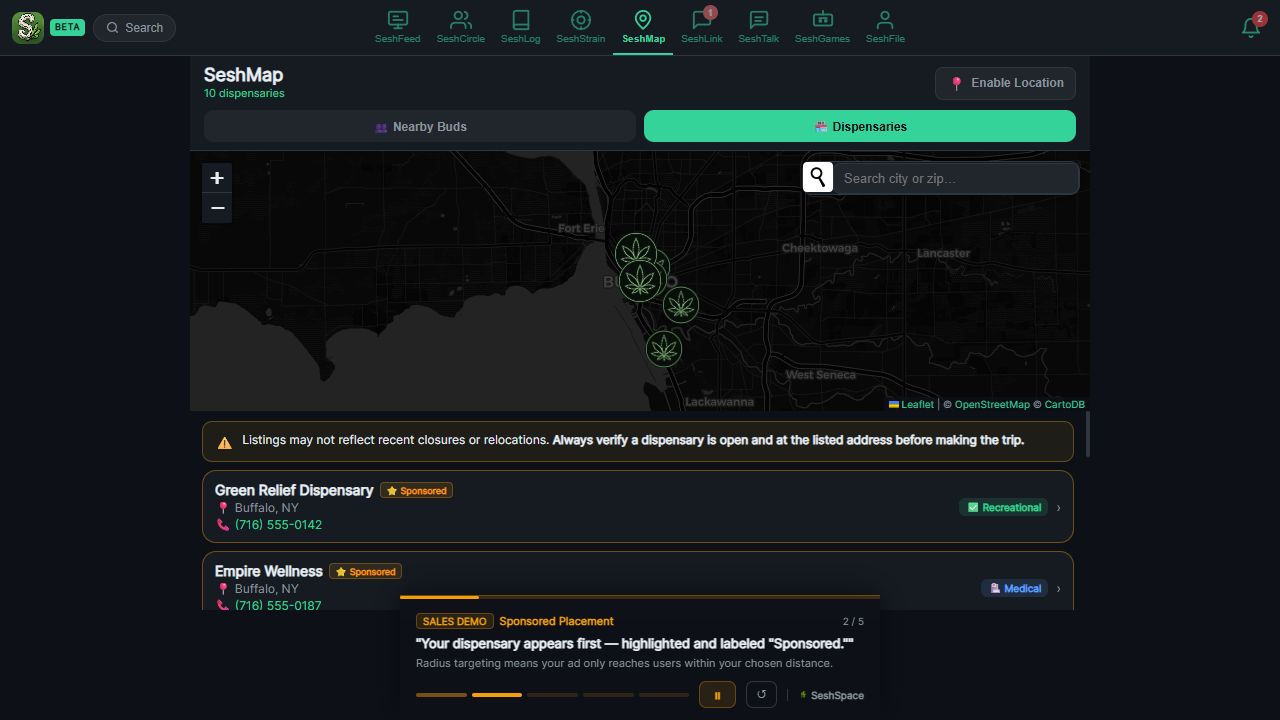Click the '2 / 5' demo slide counter
Screen dimensions: 1280x720
tap(853, 621)
